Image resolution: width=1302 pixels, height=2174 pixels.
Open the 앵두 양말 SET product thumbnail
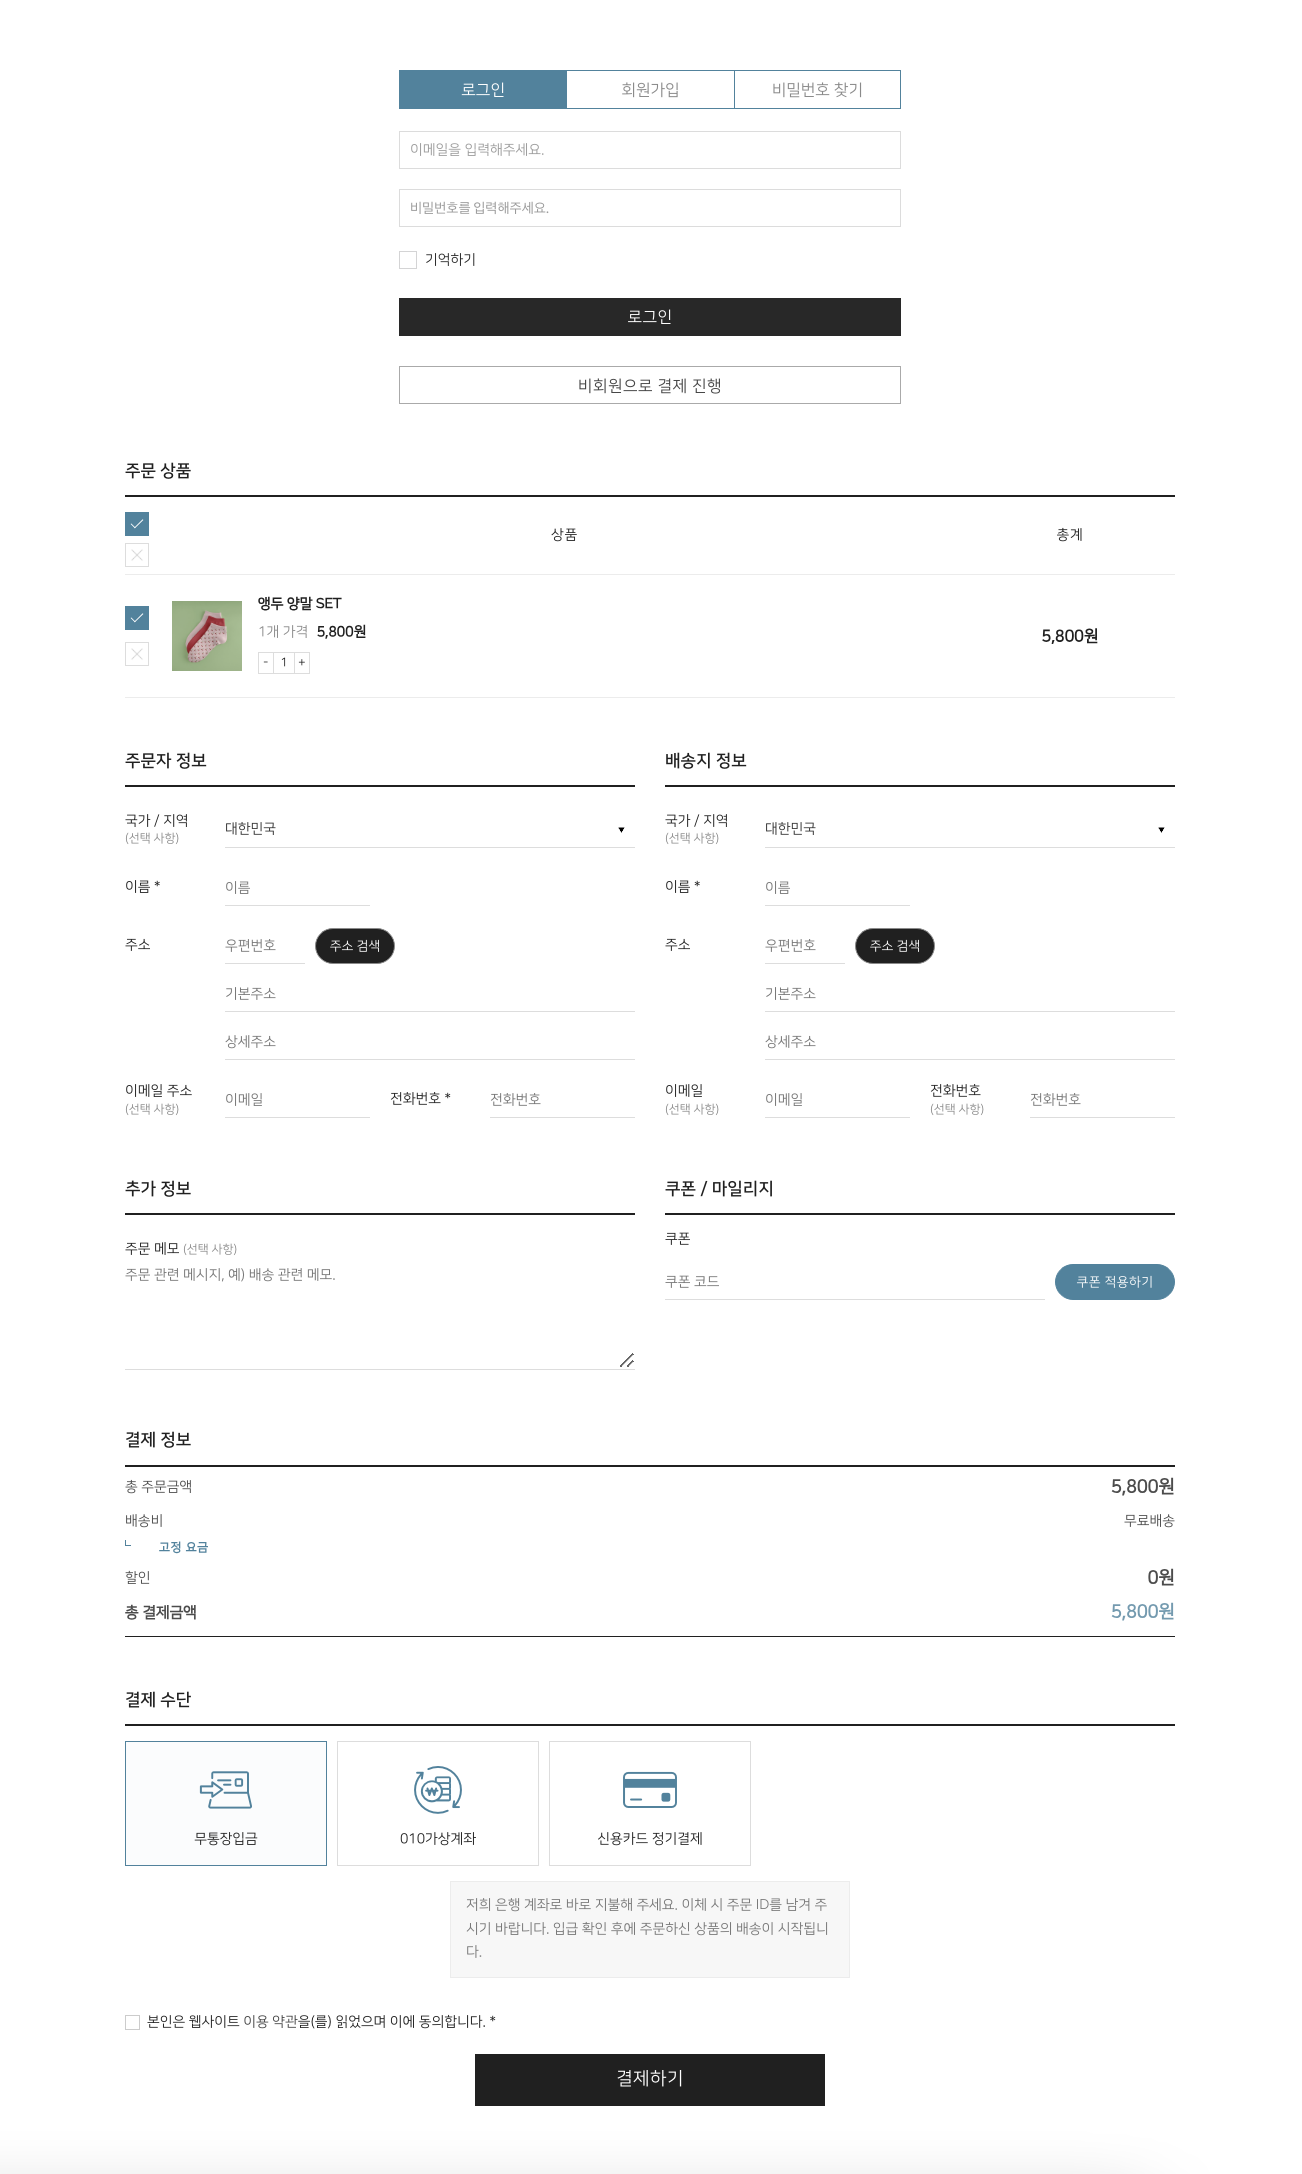207,636
